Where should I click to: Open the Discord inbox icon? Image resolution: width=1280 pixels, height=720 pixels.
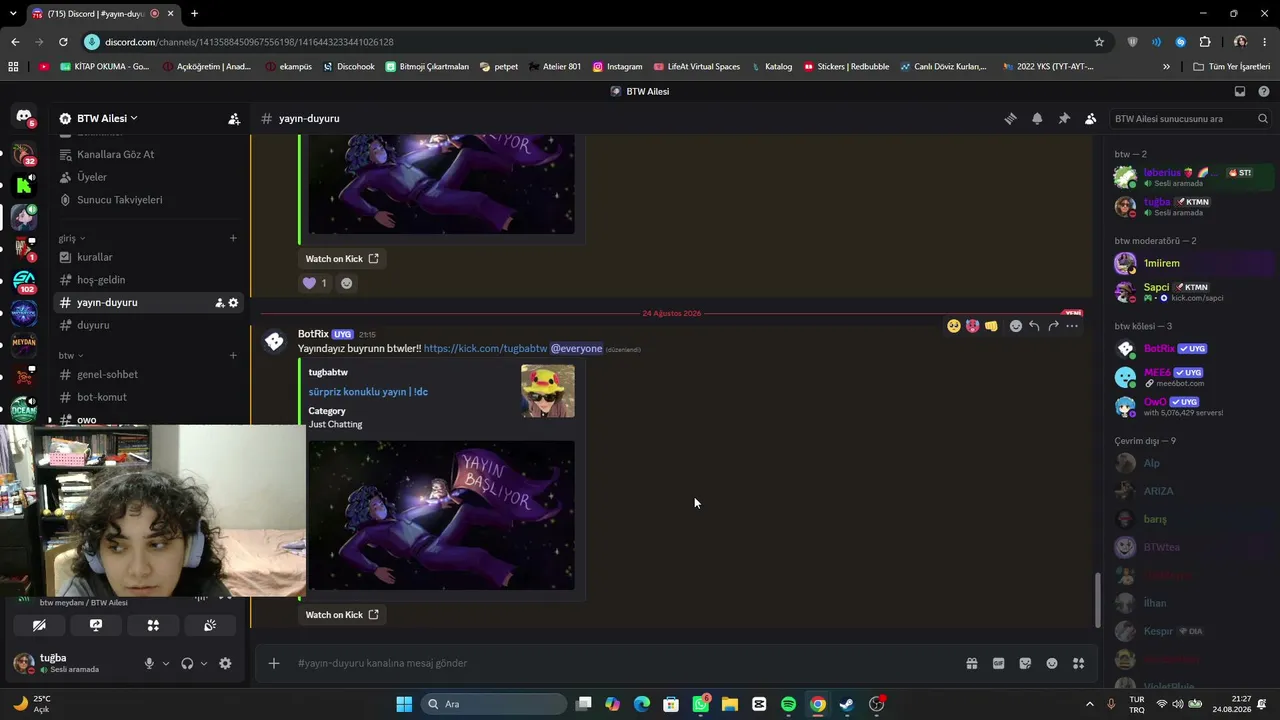click(1240, 91)
